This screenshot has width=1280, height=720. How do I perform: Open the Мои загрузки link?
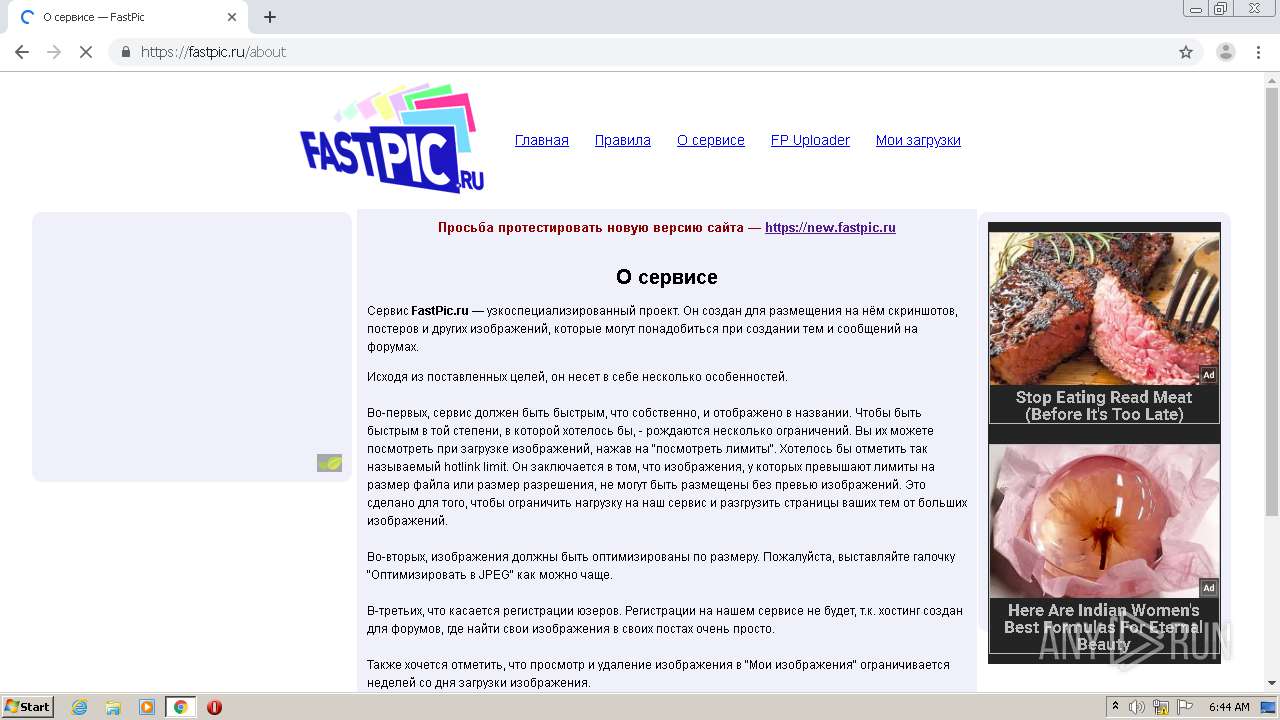[918, 140]
